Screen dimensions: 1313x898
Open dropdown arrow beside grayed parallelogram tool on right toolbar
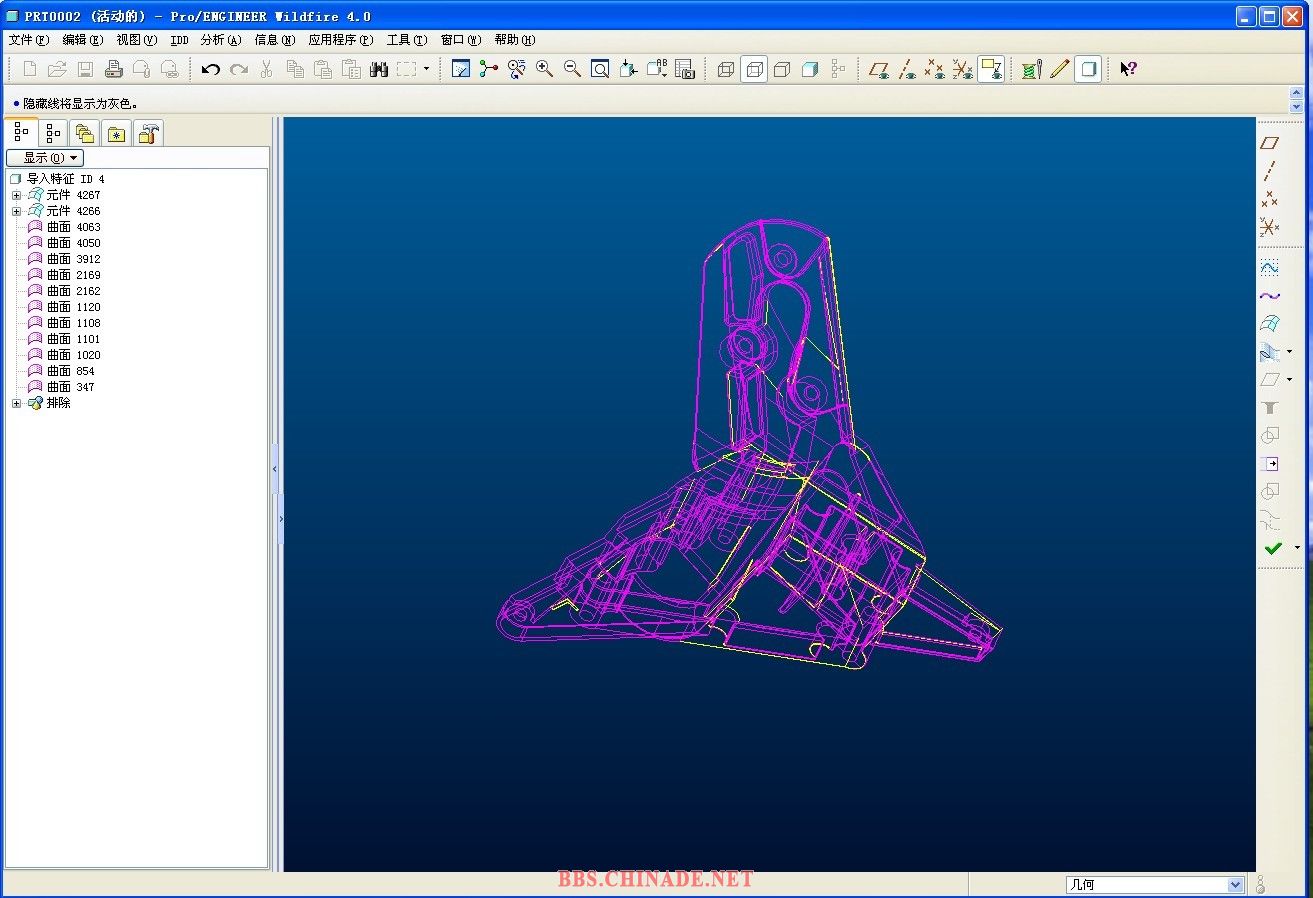click(x=1289, y=380)
